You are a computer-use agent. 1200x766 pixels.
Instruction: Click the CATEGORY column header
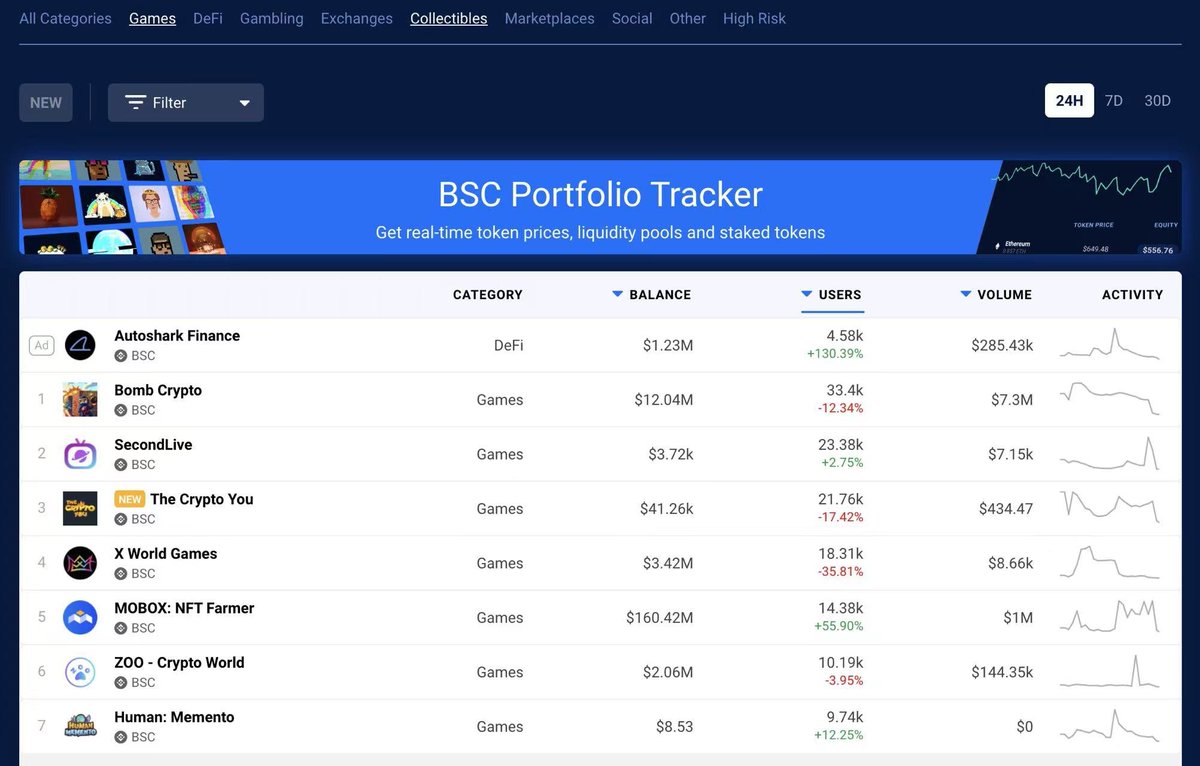(488, 294)
